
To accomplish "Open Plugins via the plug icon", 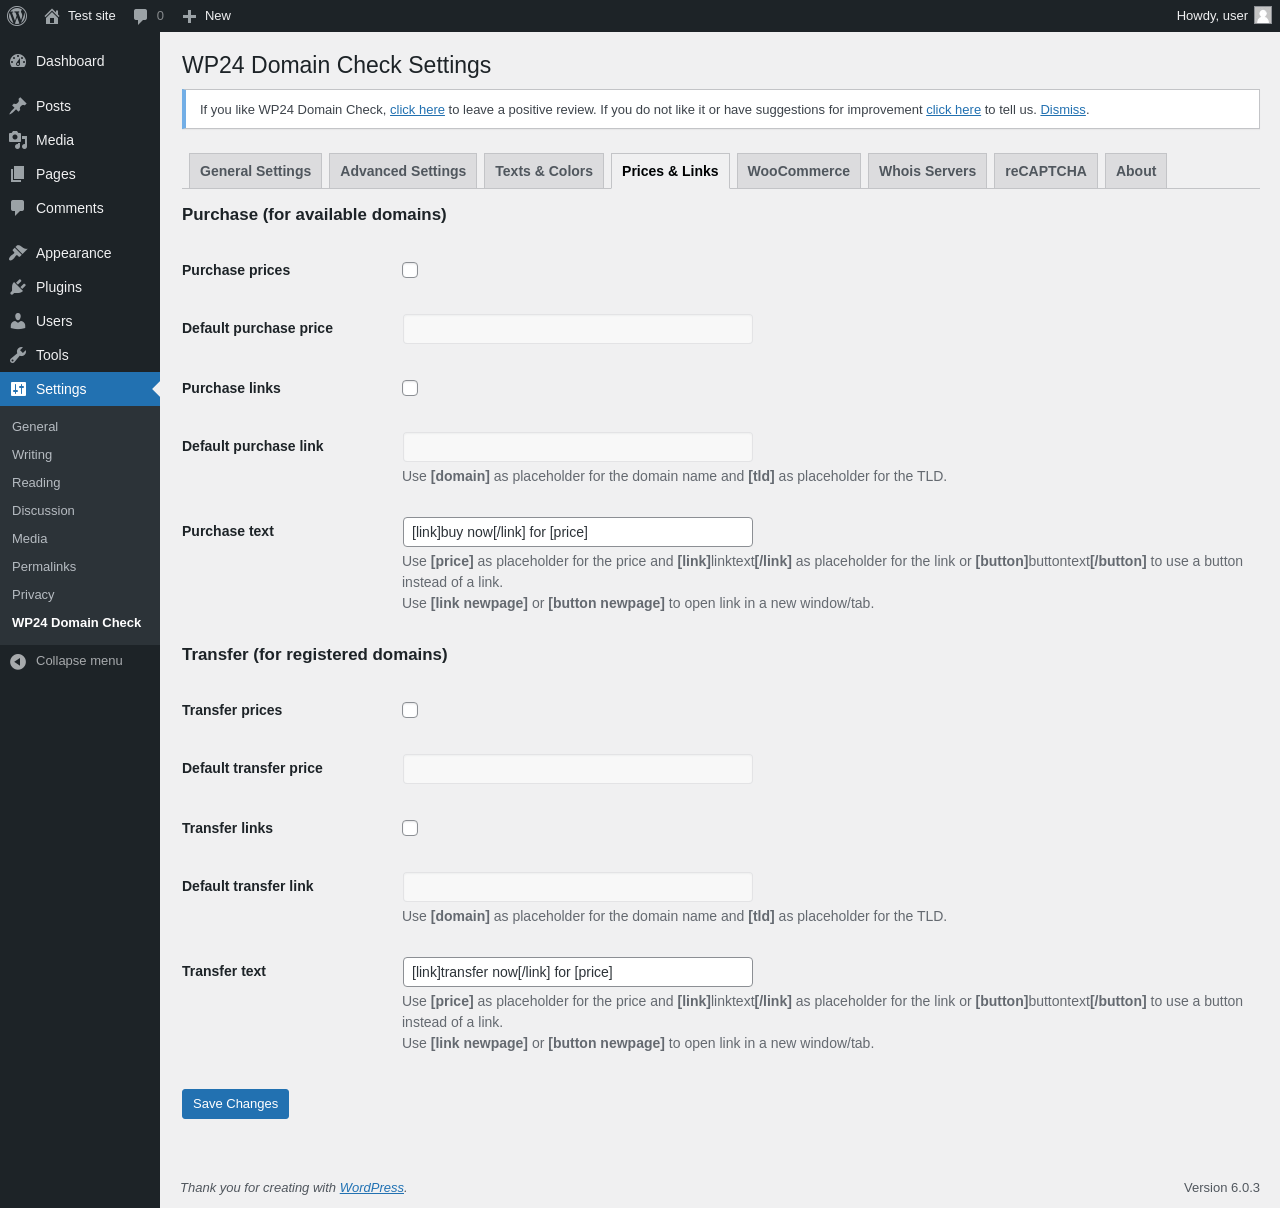I will coord(18,287).
